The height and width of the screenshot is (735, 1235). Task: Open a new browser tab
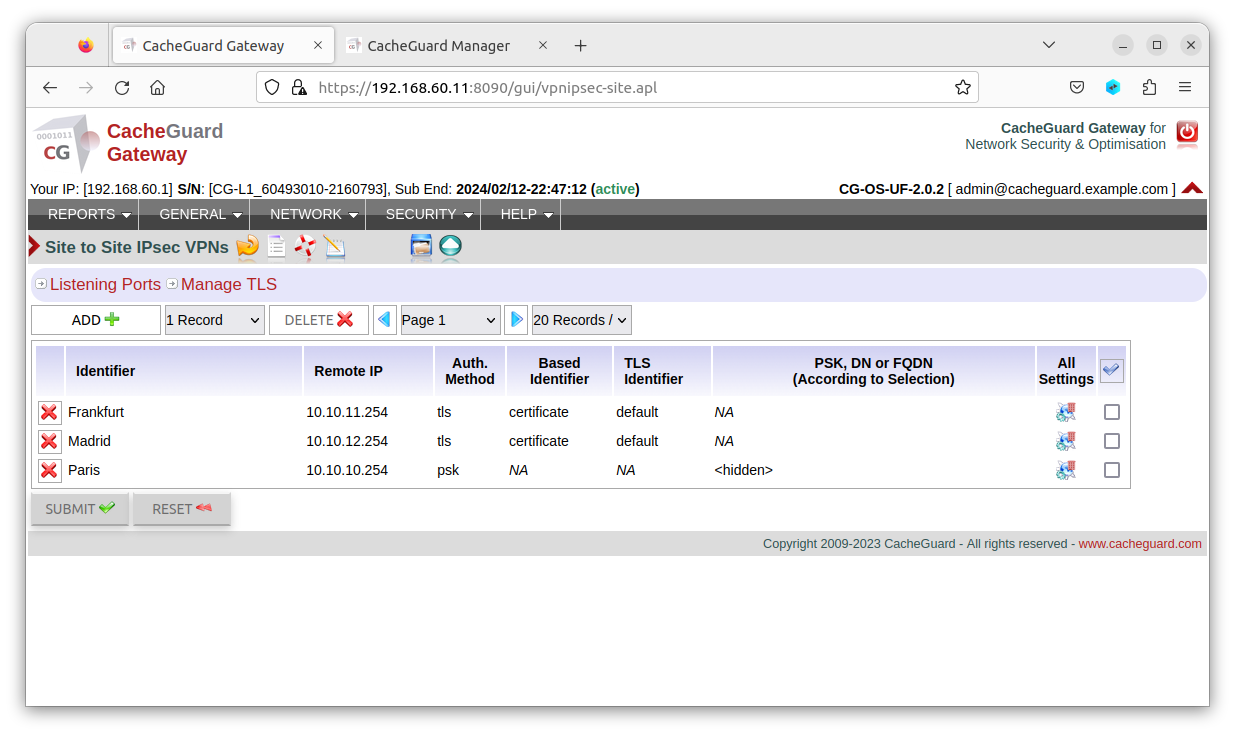click(x=581, y=46)
